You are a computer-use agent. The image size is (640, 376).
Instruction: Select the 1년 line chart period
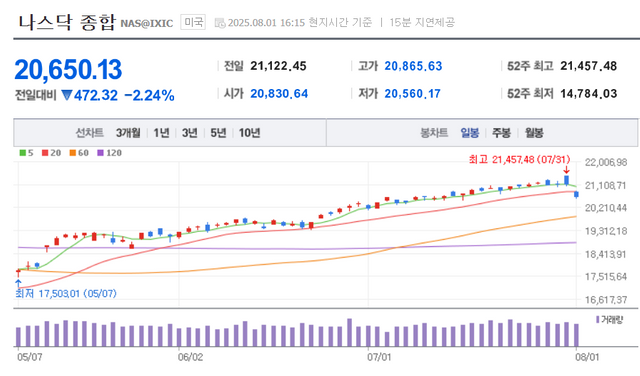tap(161, 133)
